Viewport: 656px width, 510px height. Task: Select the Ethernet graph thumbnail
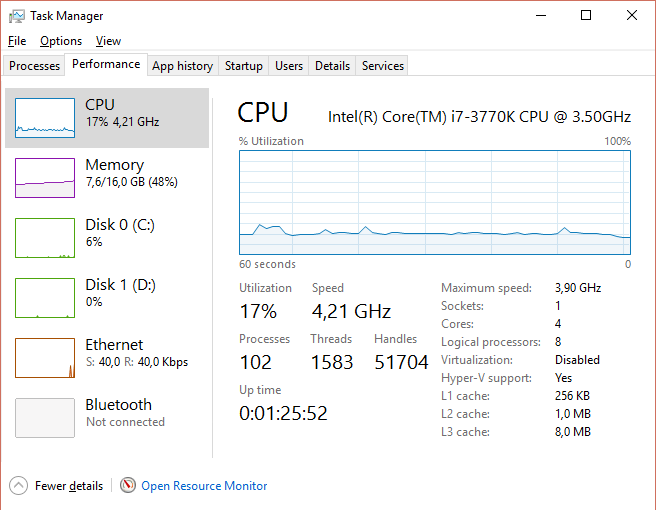45,358
